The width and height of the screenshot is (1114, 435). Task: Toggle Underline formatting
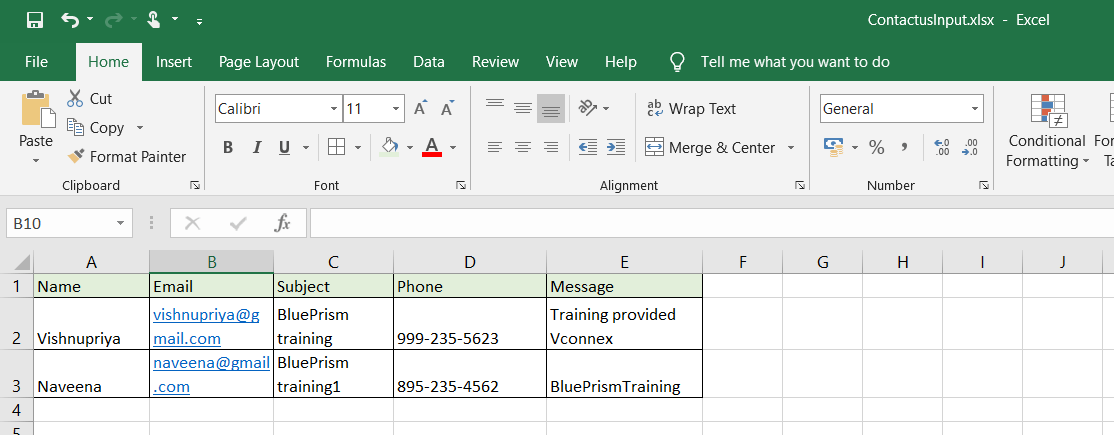pyautogui.click(x=285, y=148)
